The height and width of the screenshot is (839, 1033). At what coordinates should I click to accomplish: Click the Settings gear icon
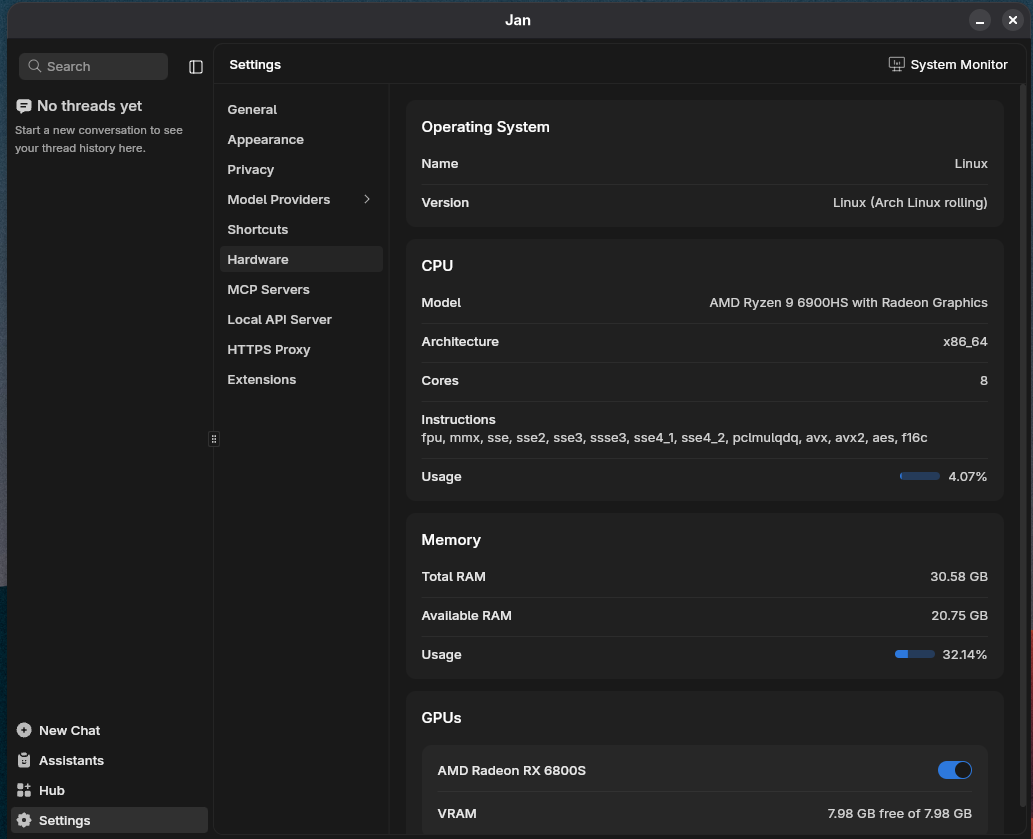click(x=24, y=821)
